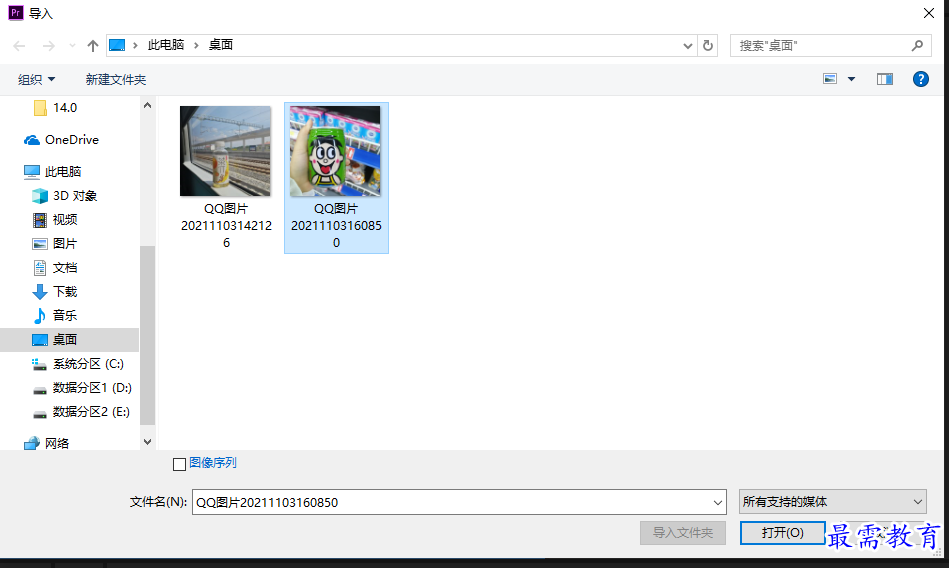Open 文档 folder in sidebar
This screenshot has width=949, height=568.
coord(64,268)
